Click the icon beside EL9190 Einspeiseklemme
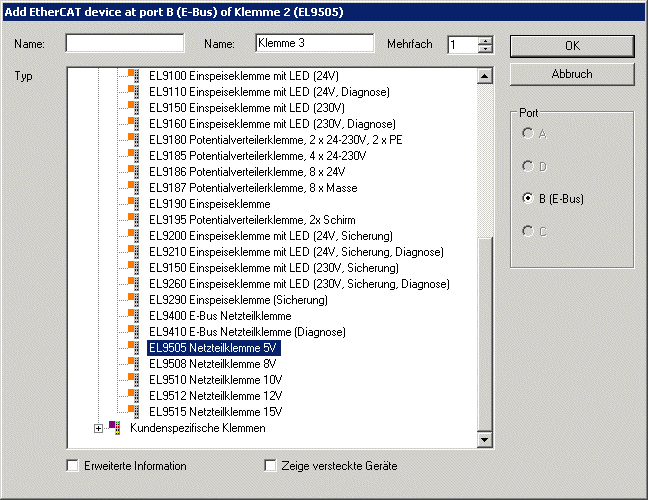 pyautogui.click(x=133, y=204)
